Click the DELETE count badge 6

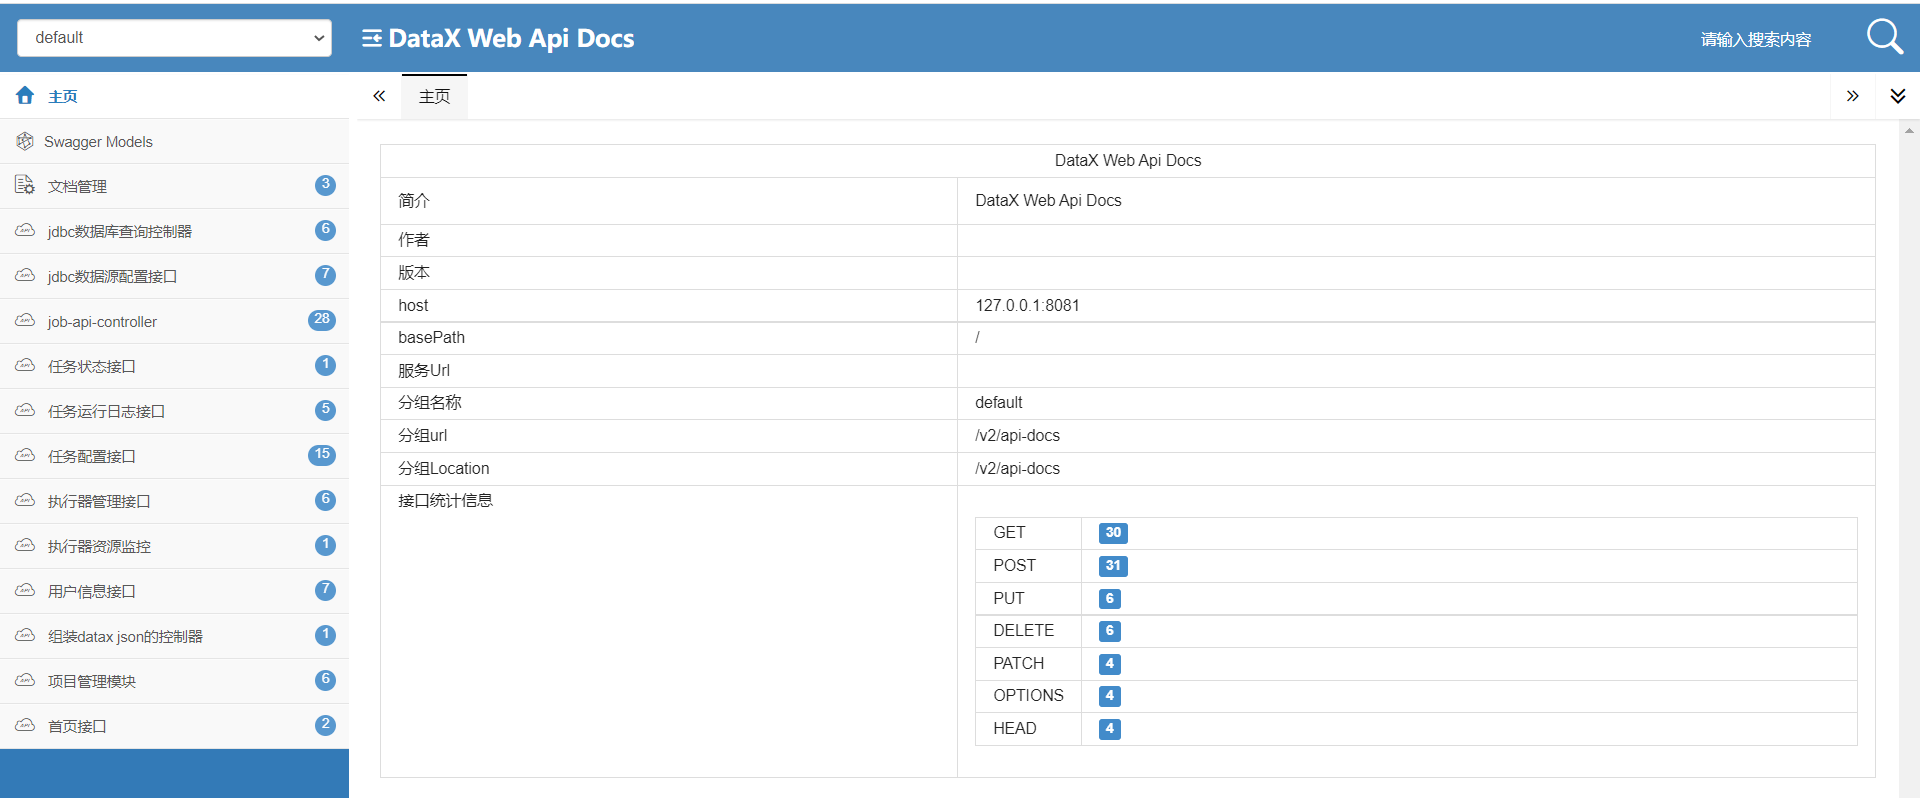click(1109, 631)
